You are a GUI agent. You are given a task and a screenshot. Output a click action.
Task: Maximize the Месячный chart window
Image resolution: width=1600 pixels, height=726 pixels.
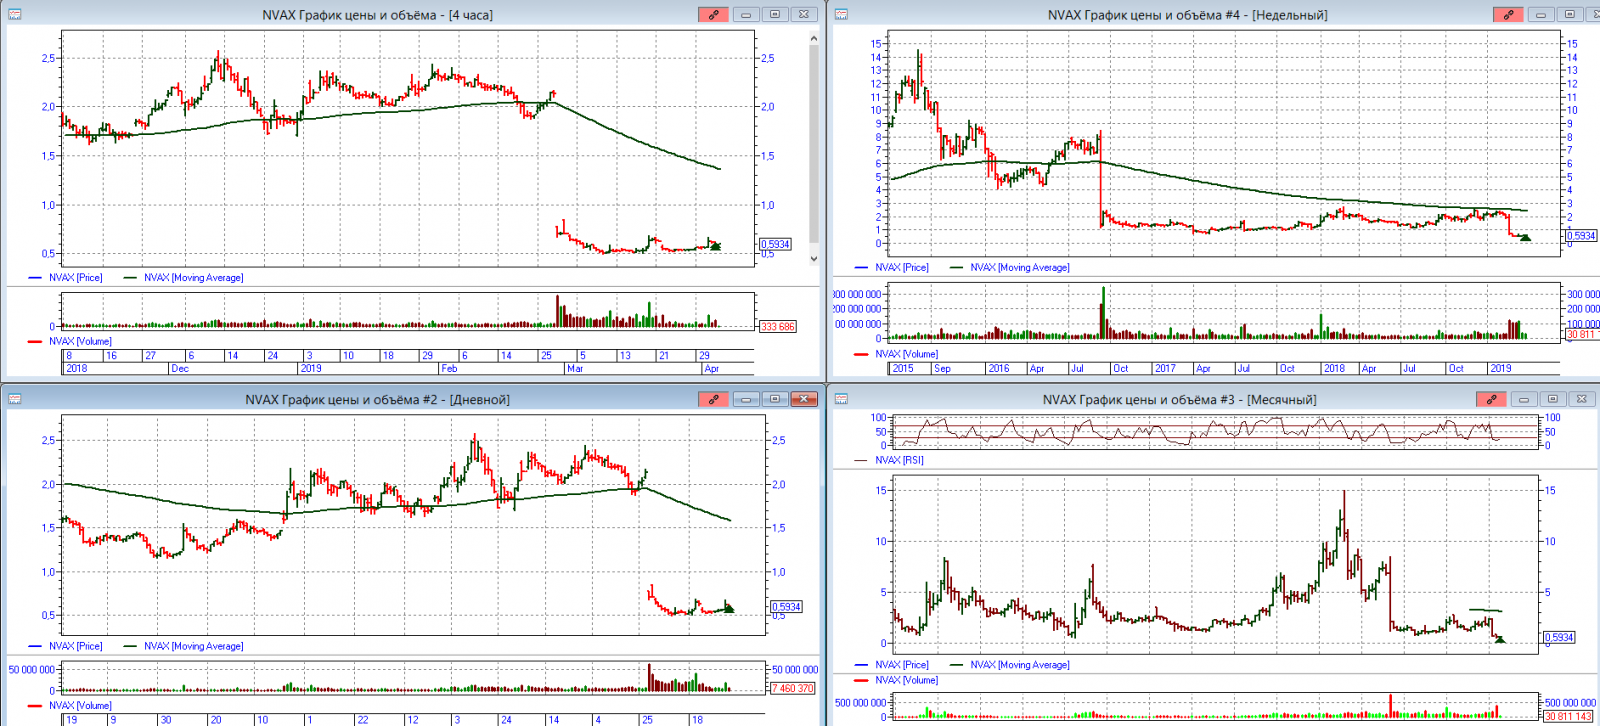(x=1552, y=399)
